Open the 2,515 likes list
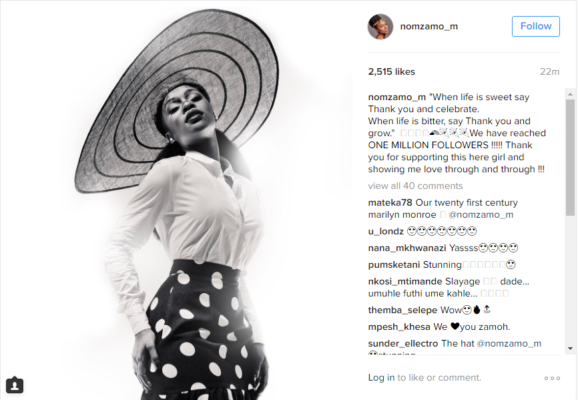 391,72
